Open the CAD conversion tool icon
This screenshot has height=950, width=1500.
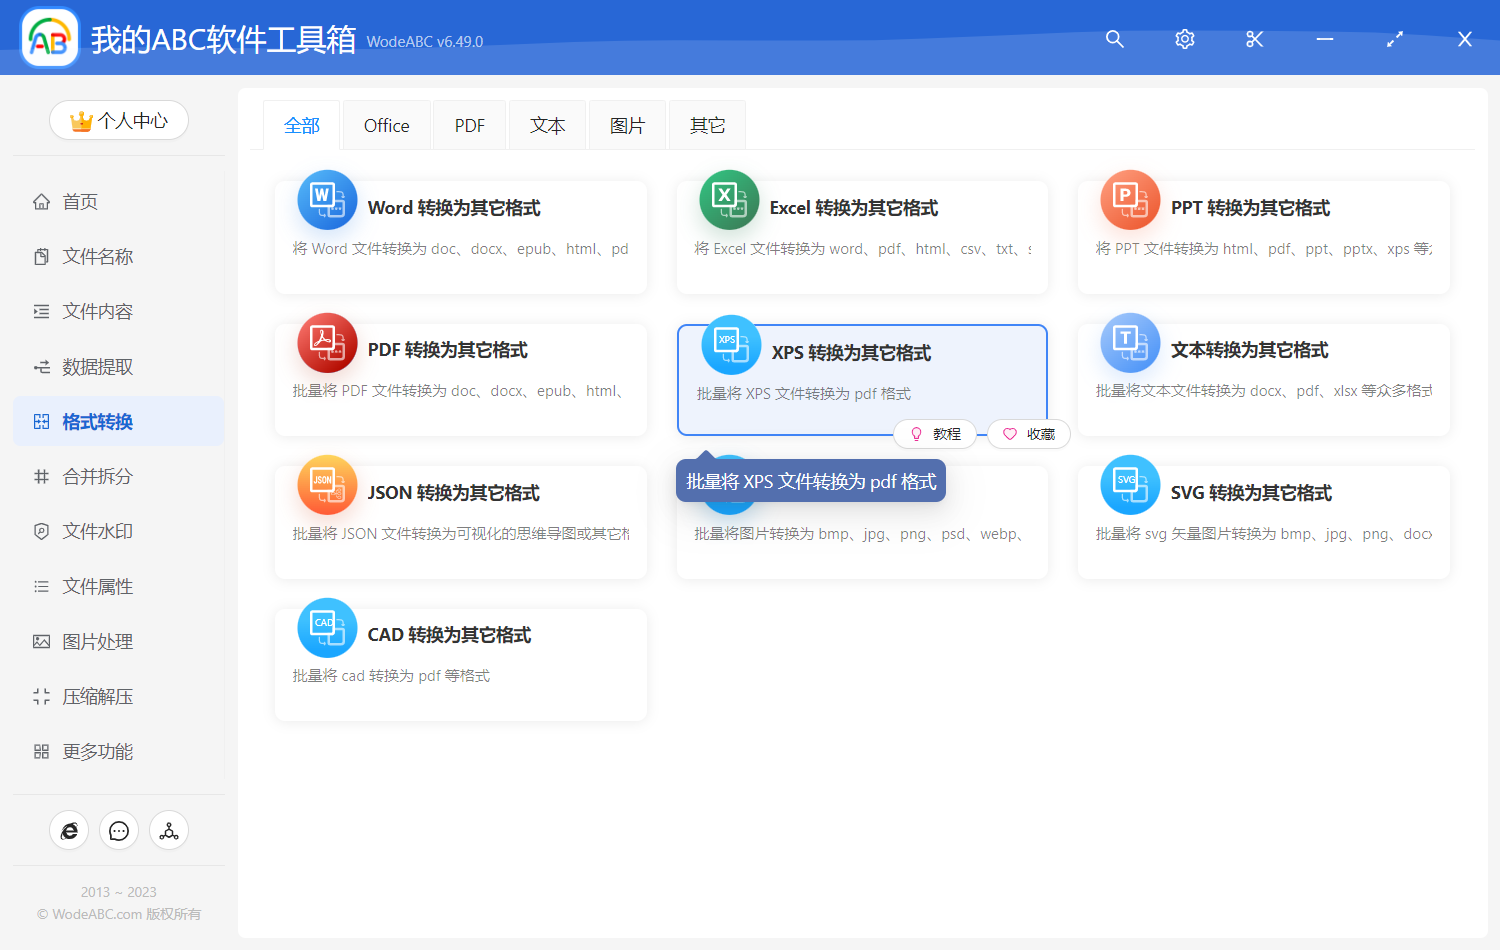click(327, 627)
